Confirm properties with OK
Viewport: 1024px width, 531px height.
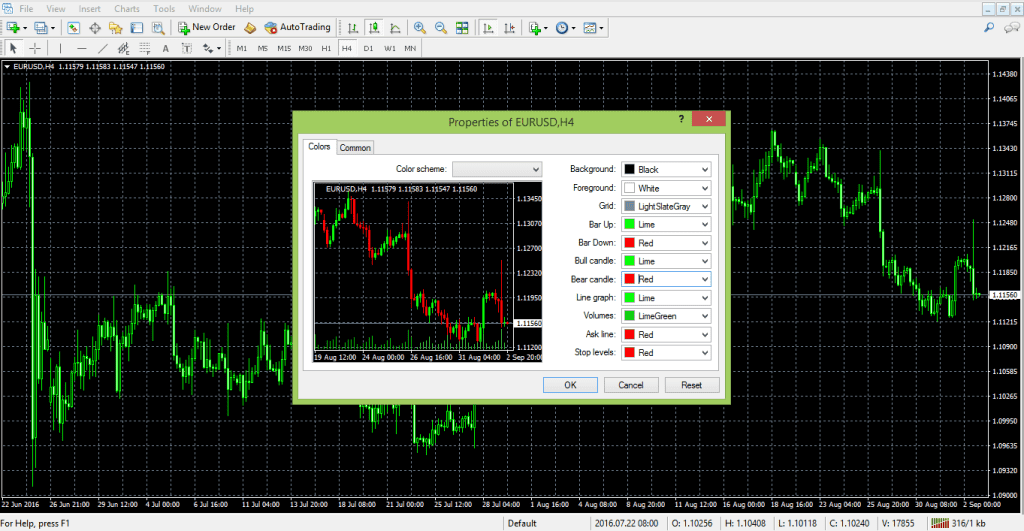570,385
